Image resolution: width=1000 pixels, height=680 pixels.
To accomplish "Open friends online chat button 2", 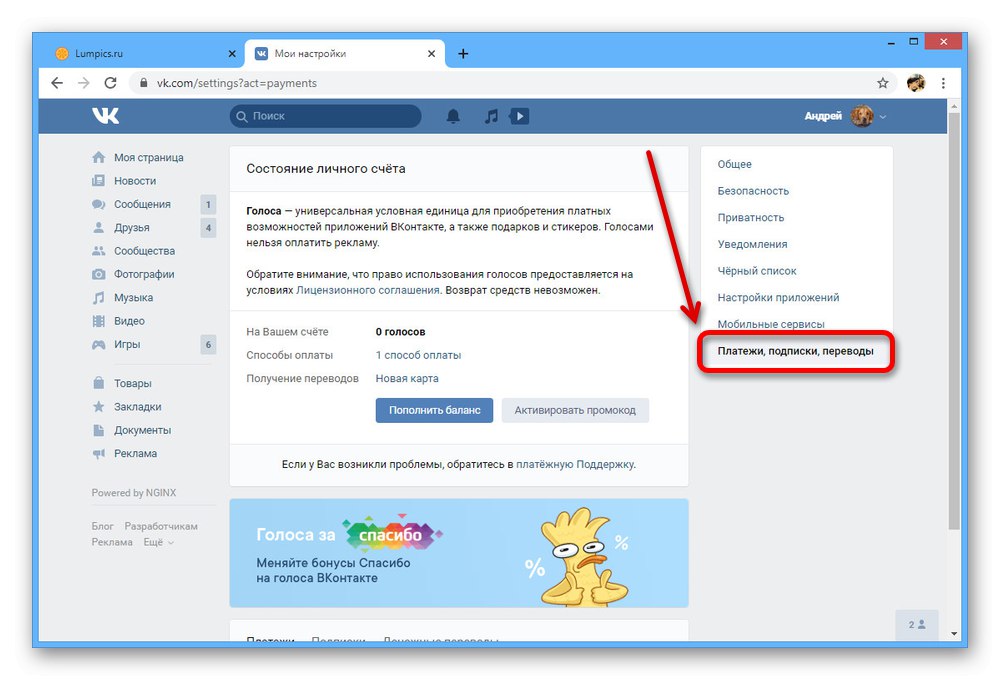I will click(917, 625).
